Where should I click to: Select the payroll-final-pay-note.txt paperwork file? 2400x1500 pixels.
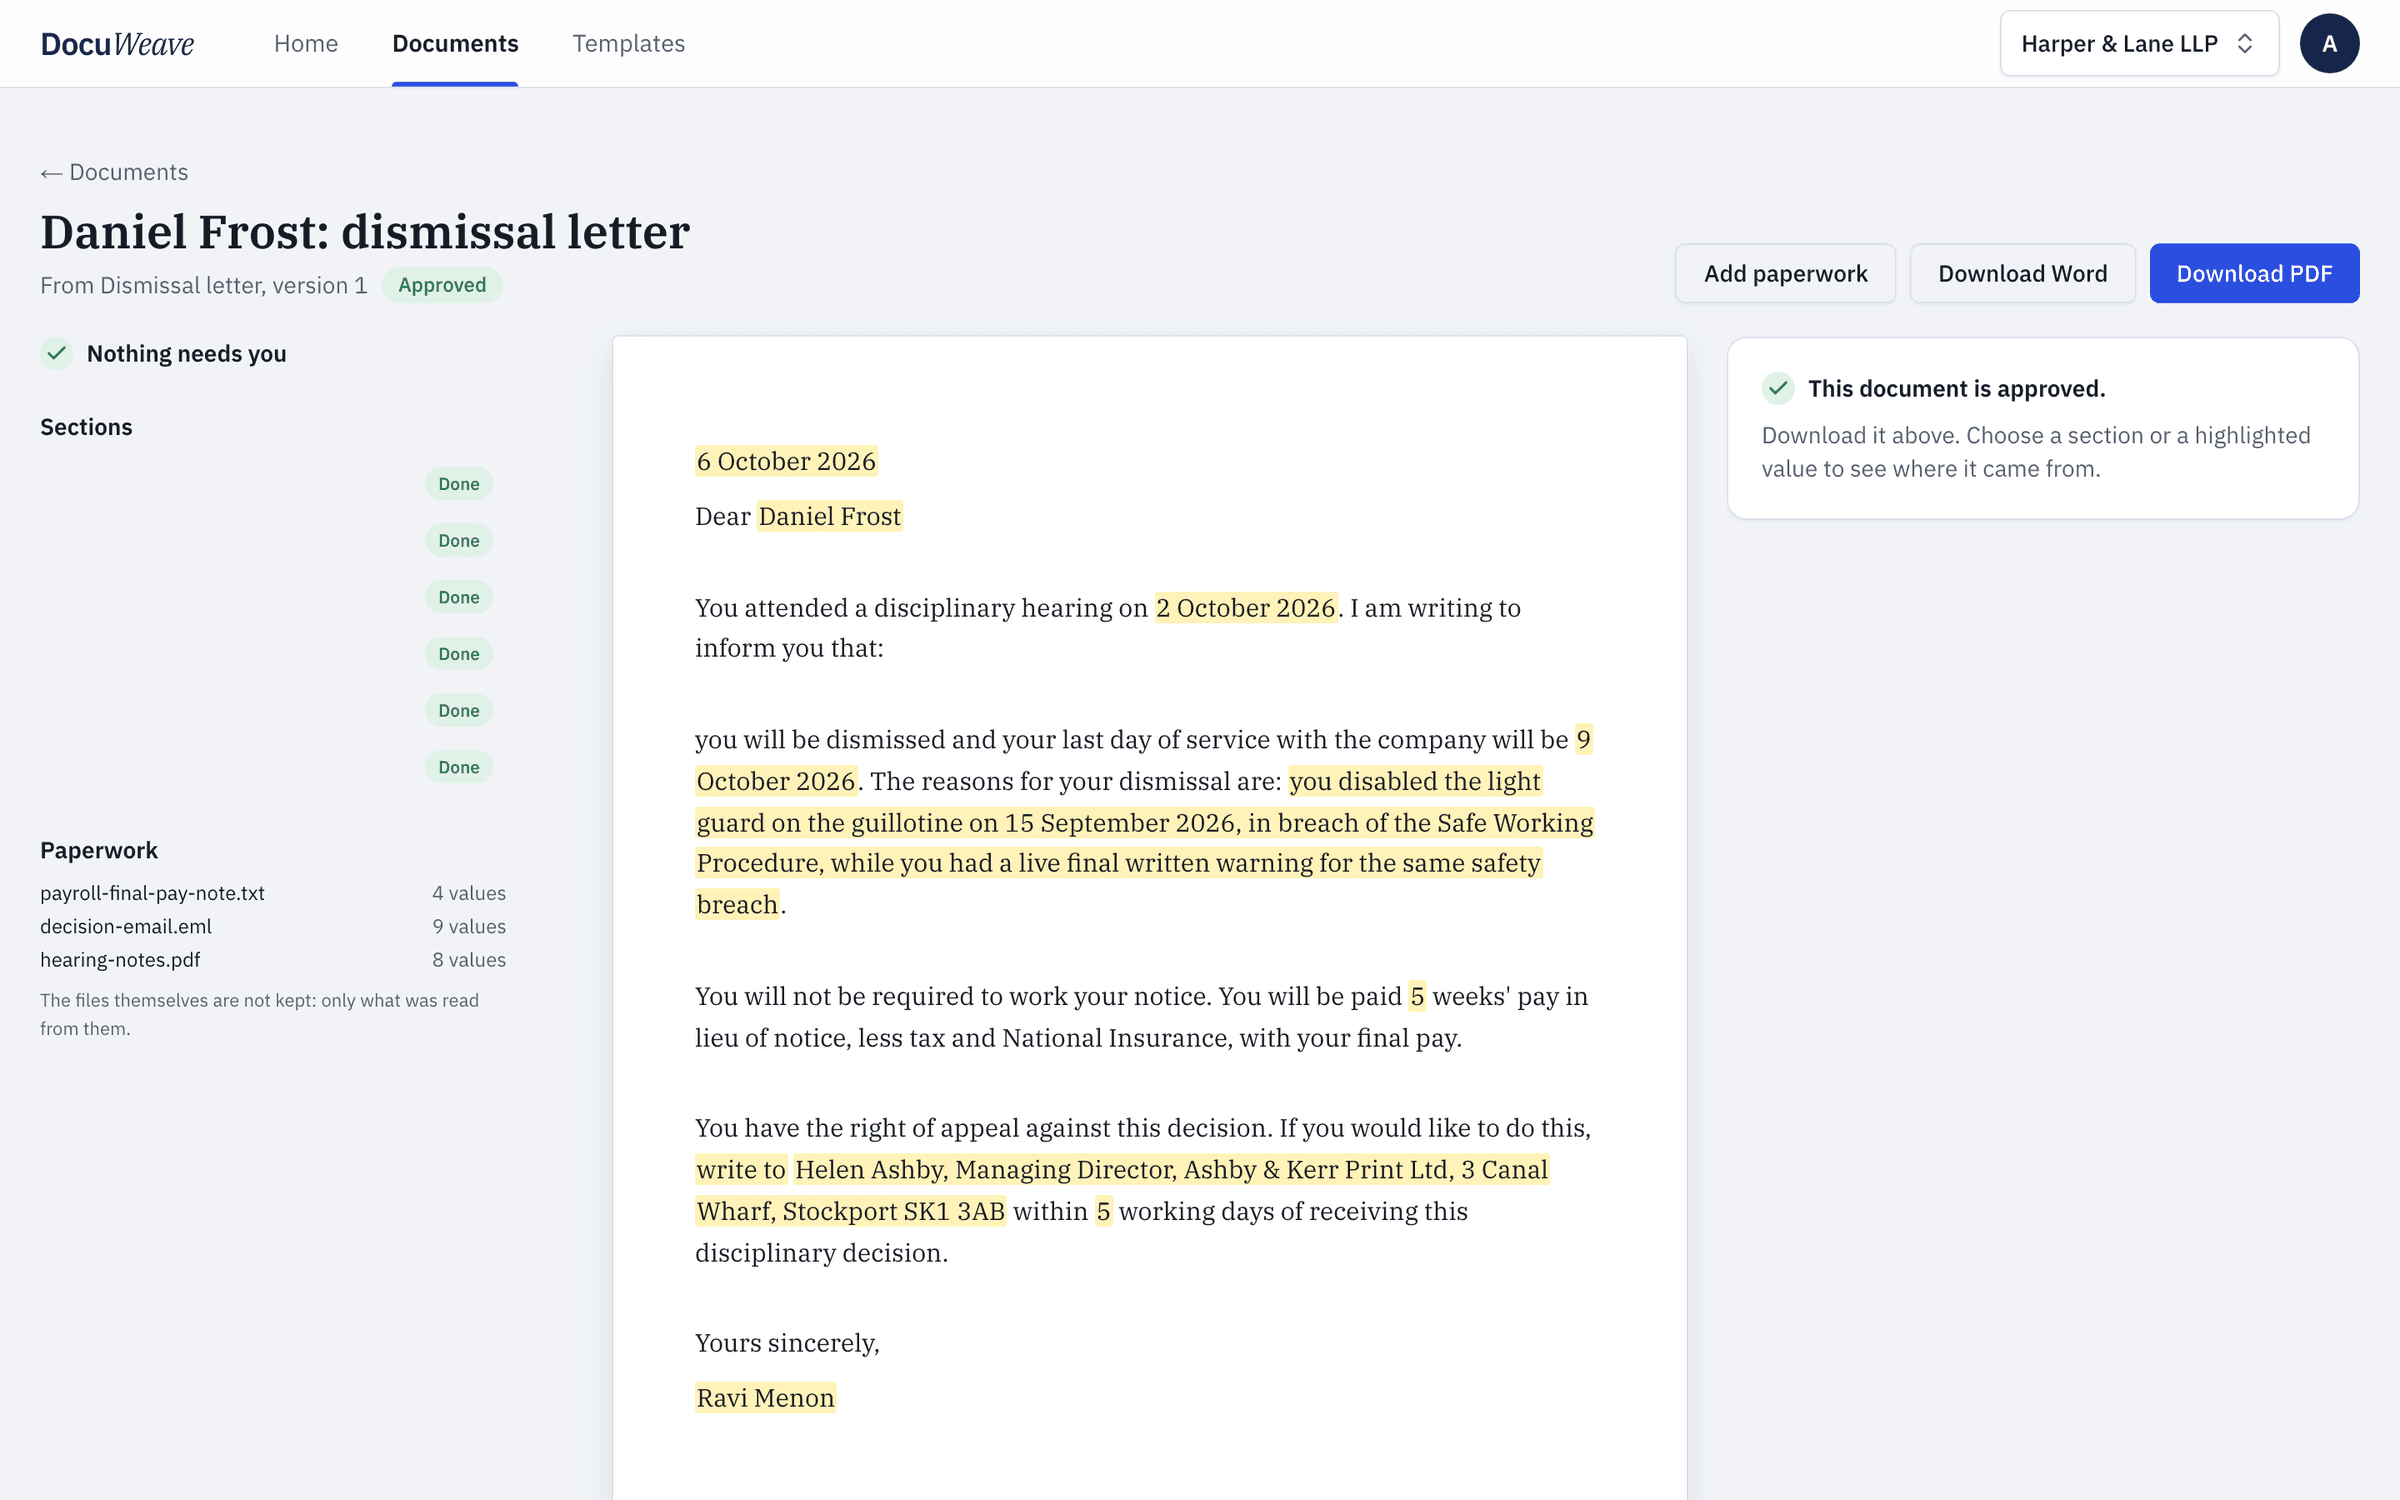[x=152, y=893]
